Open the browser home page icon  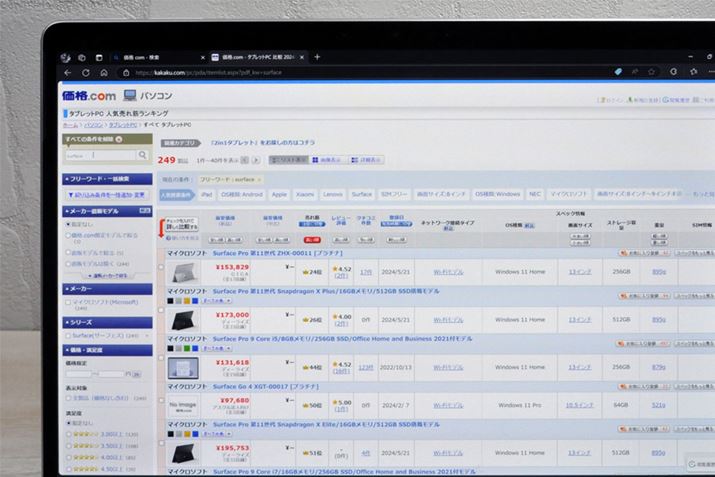point(104,73)
